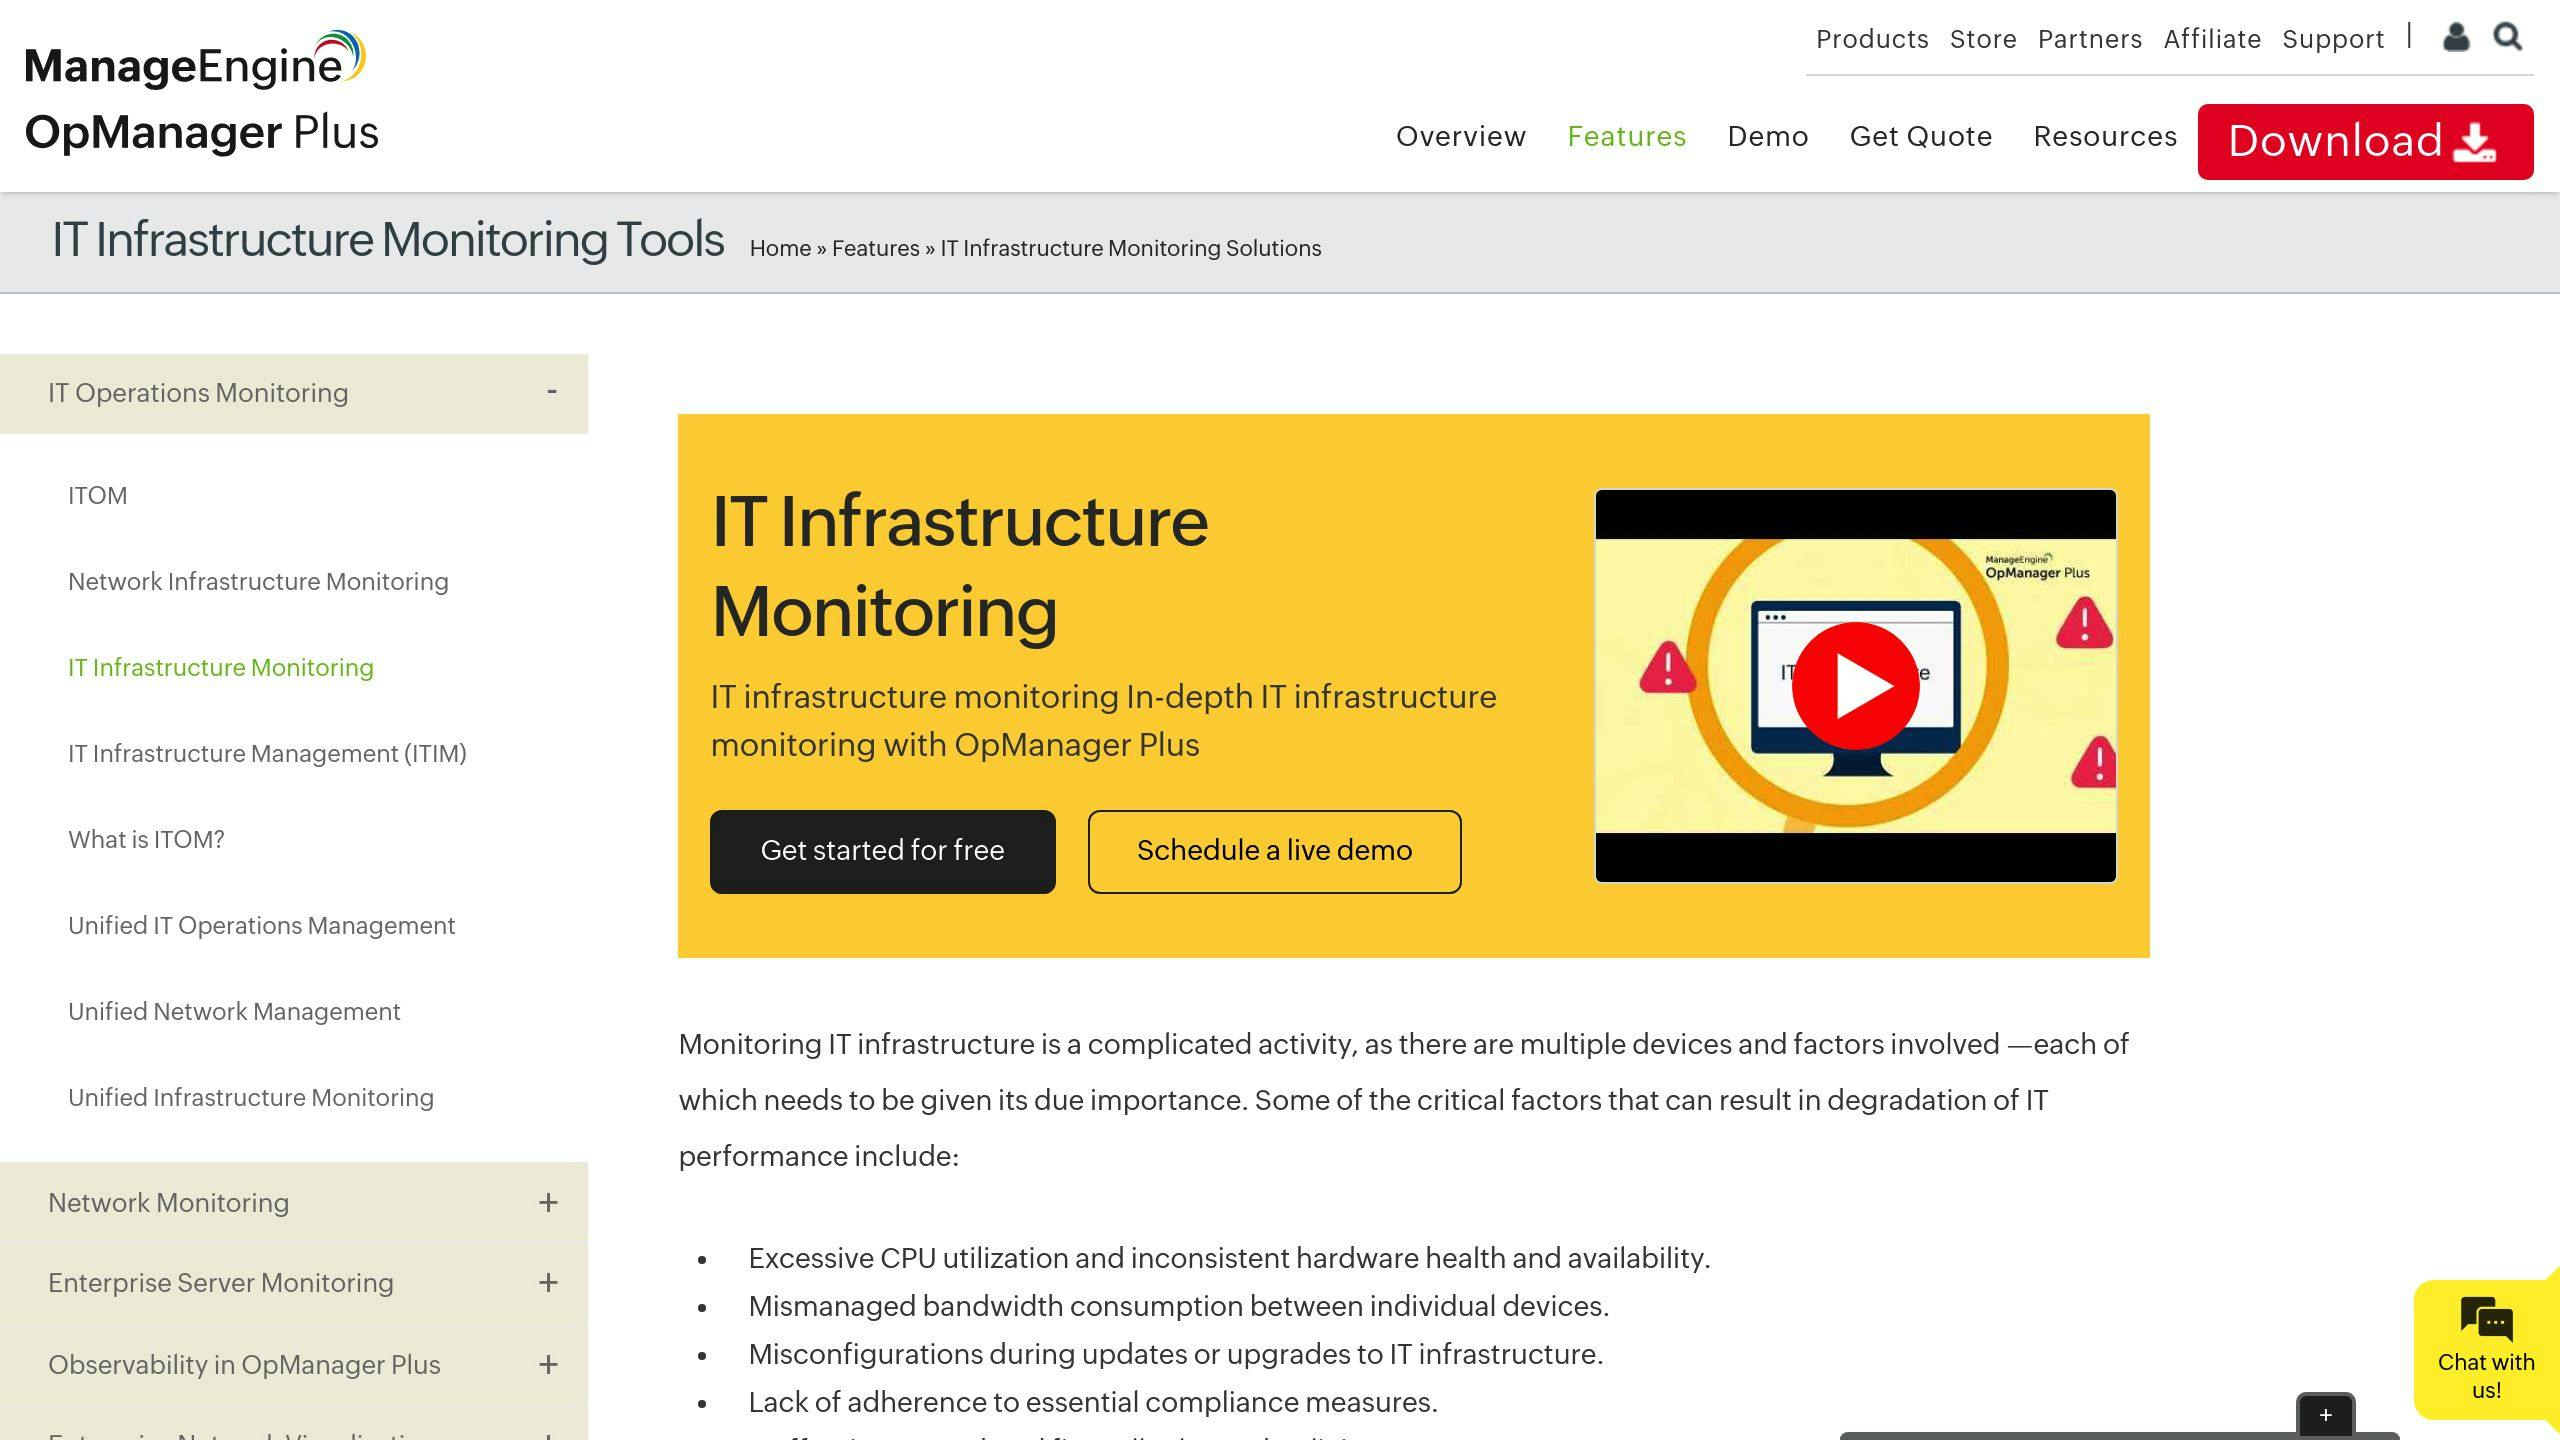Go to Partners page
Screen dimensions: 2560x1440
[2090, 39]
